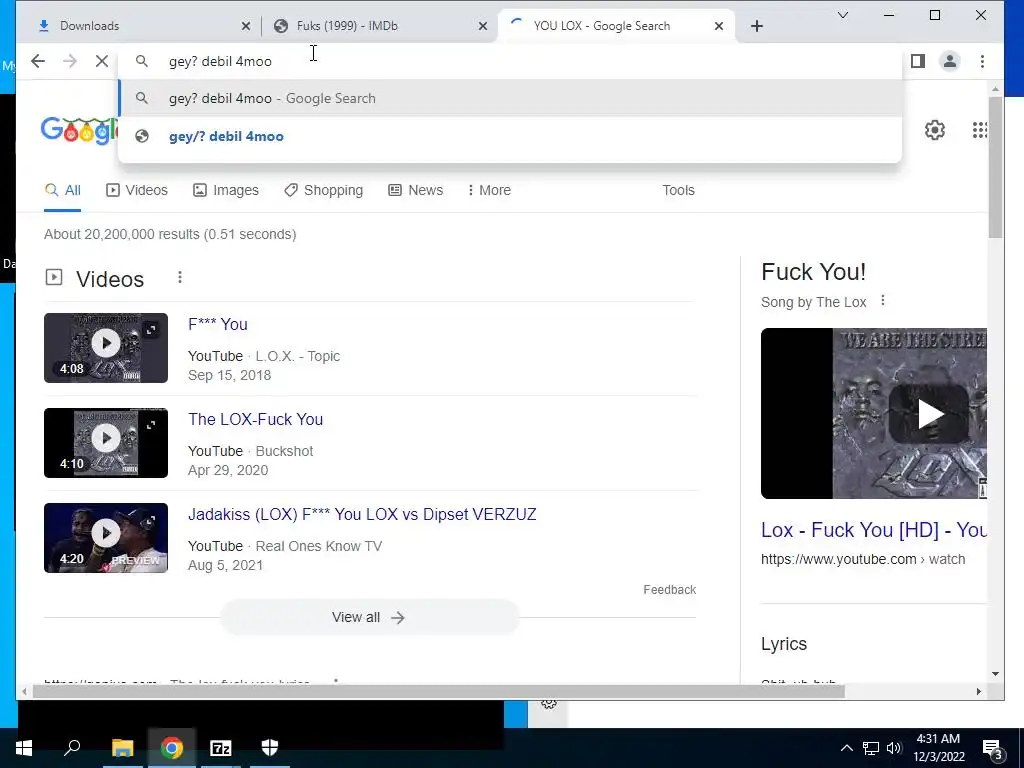Open network status tray icon

[871, 748]
